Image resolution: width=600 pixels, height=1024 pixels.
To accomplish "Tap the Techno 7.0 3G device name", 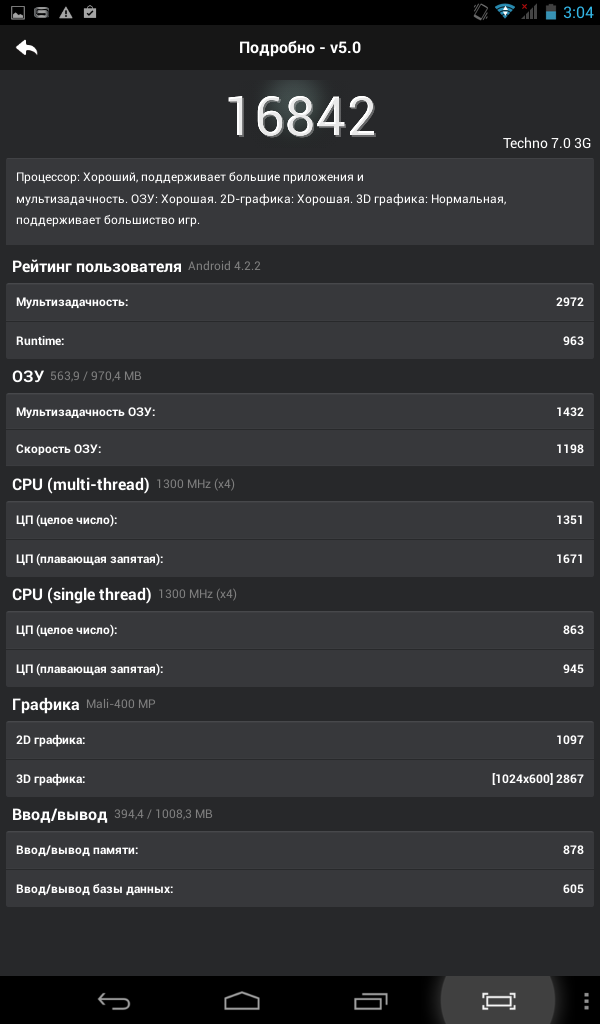I will click(546, 143).
